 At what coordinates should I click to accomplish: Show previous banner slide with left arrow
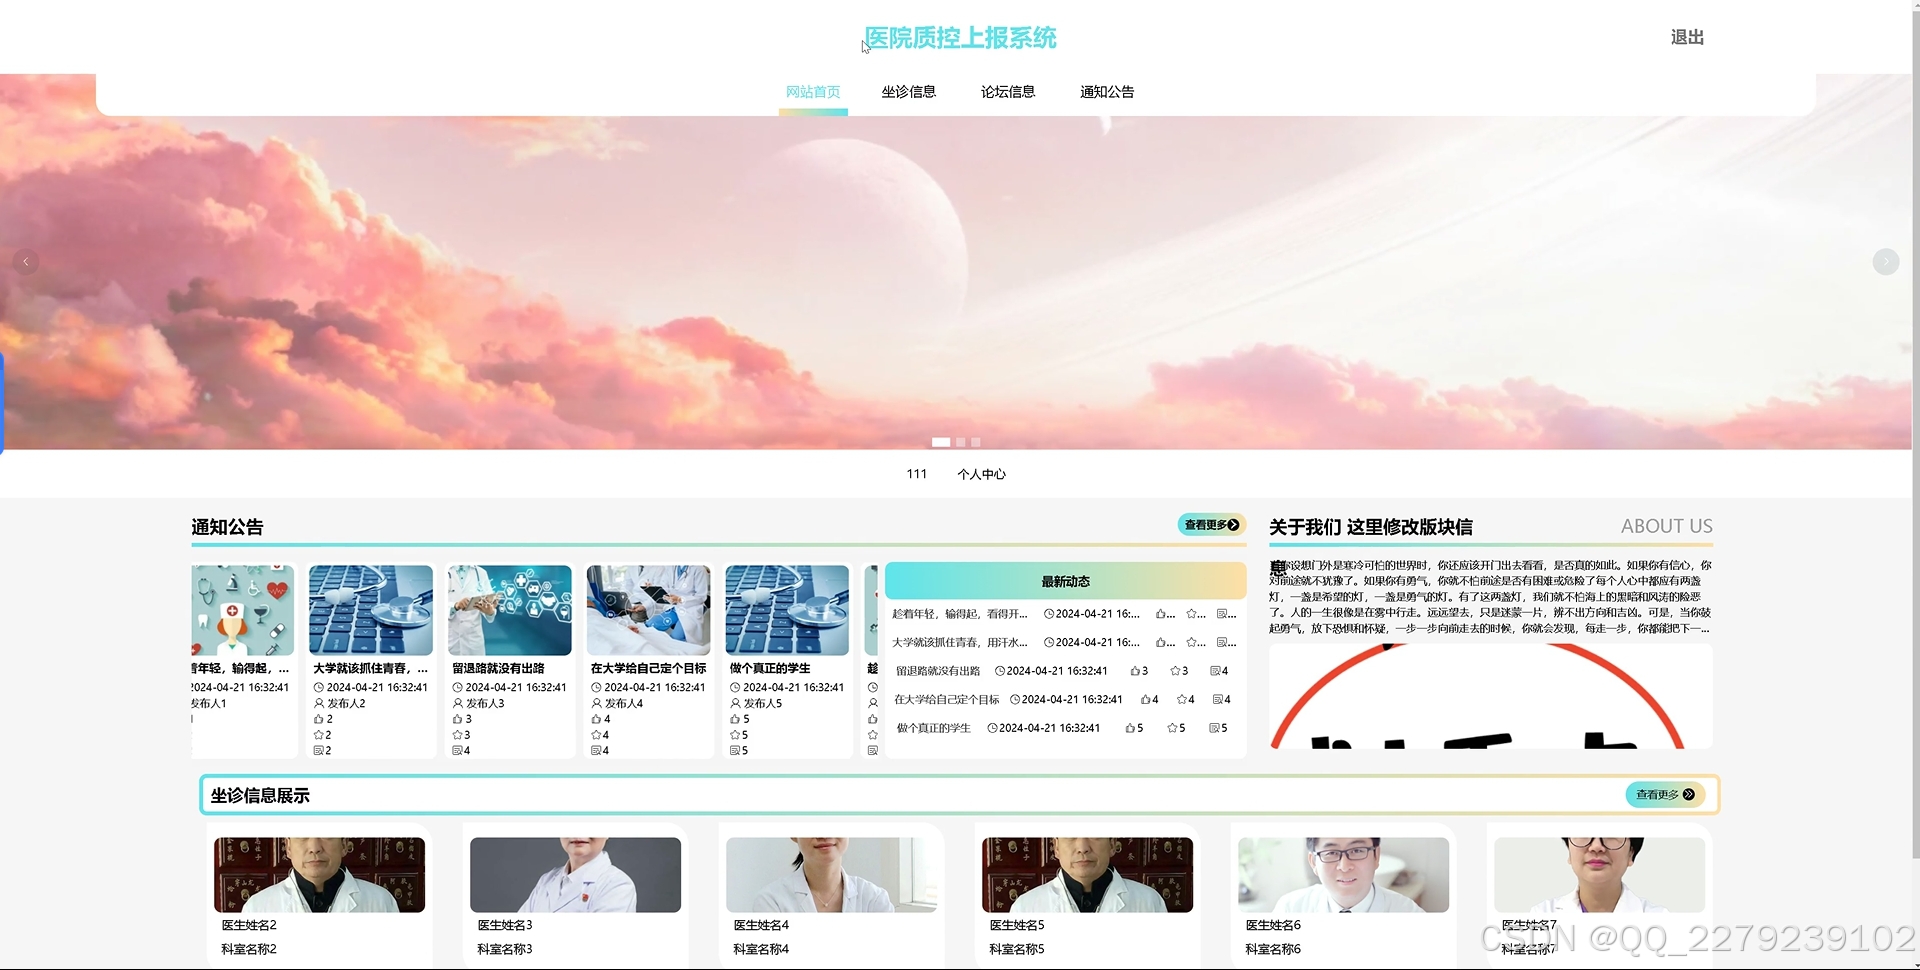pyautogui.click(x=26, y=262)
